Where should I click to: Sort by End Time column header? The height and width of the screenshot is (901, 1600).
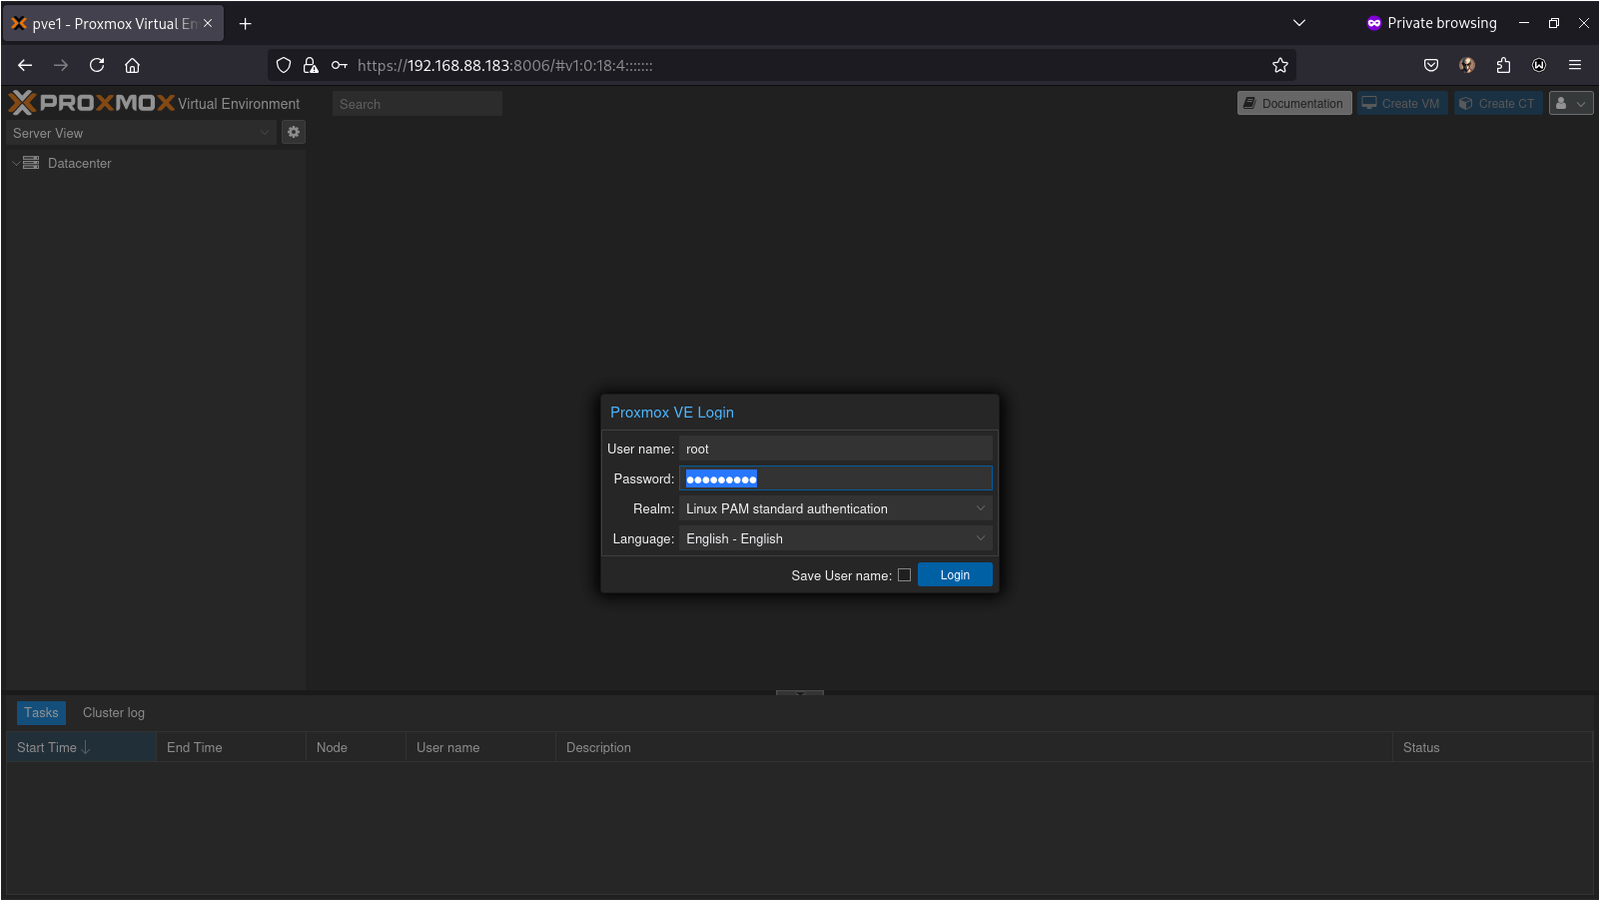(x=231, y=747)
